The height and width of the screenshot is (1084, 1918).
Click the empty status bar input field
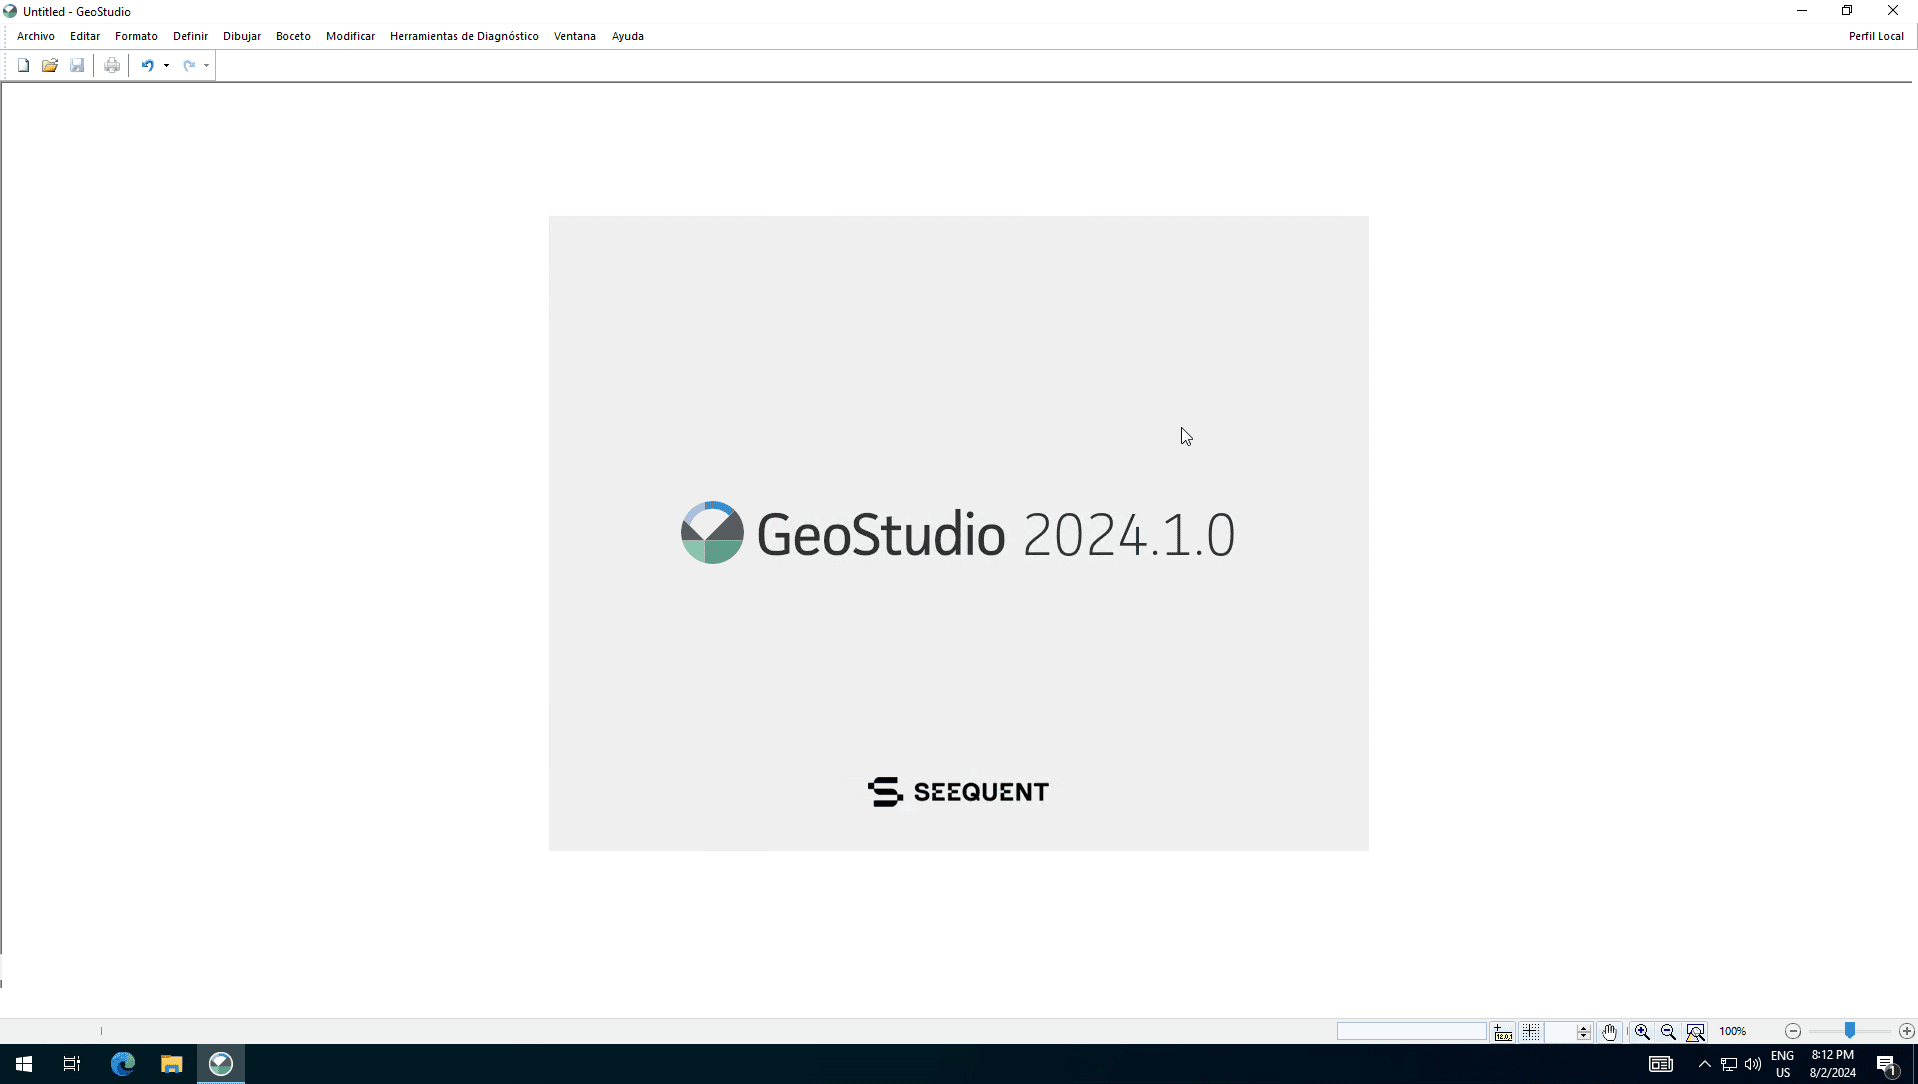click(x=1411, y=1031)
